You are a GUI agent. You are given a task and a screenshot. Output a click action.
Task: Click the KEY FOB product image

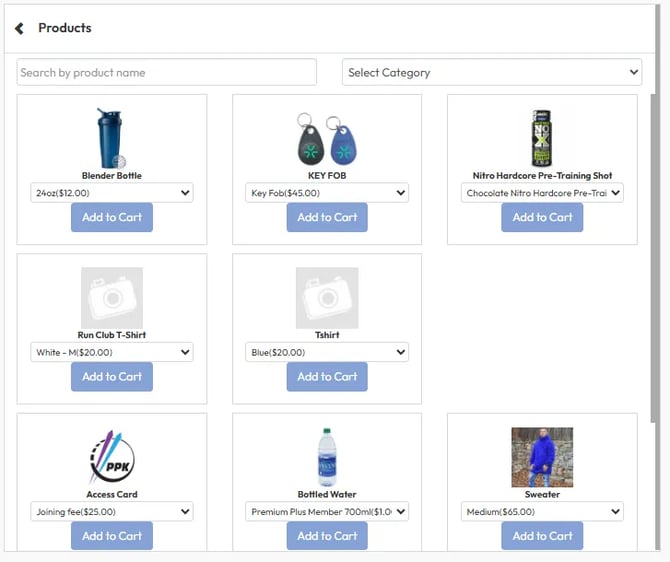pyautogui.click(x=327, y=139)
